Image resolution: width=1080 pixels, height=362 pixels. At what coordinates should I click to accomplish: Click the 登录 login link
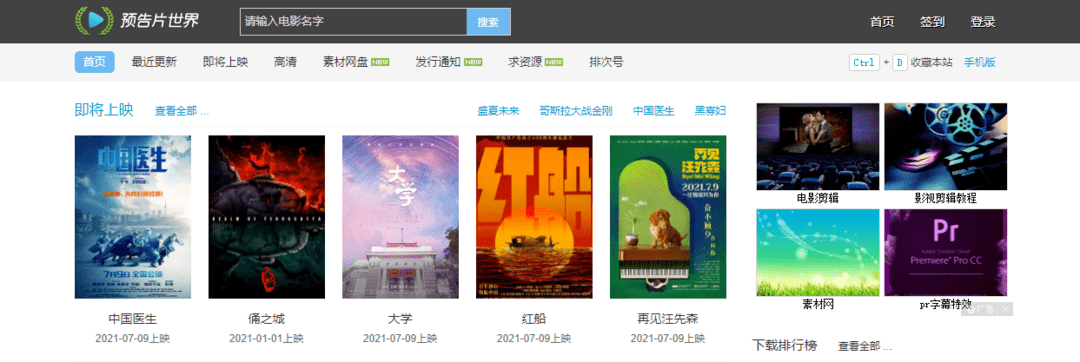click(x=983, y=21)
